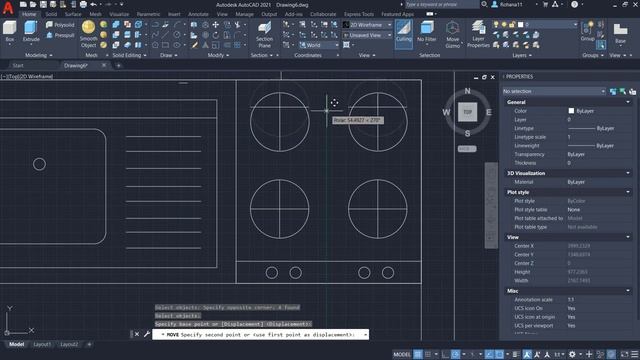
Task: Open the Autodesk App Store cart icon
Action: (545, 4)
